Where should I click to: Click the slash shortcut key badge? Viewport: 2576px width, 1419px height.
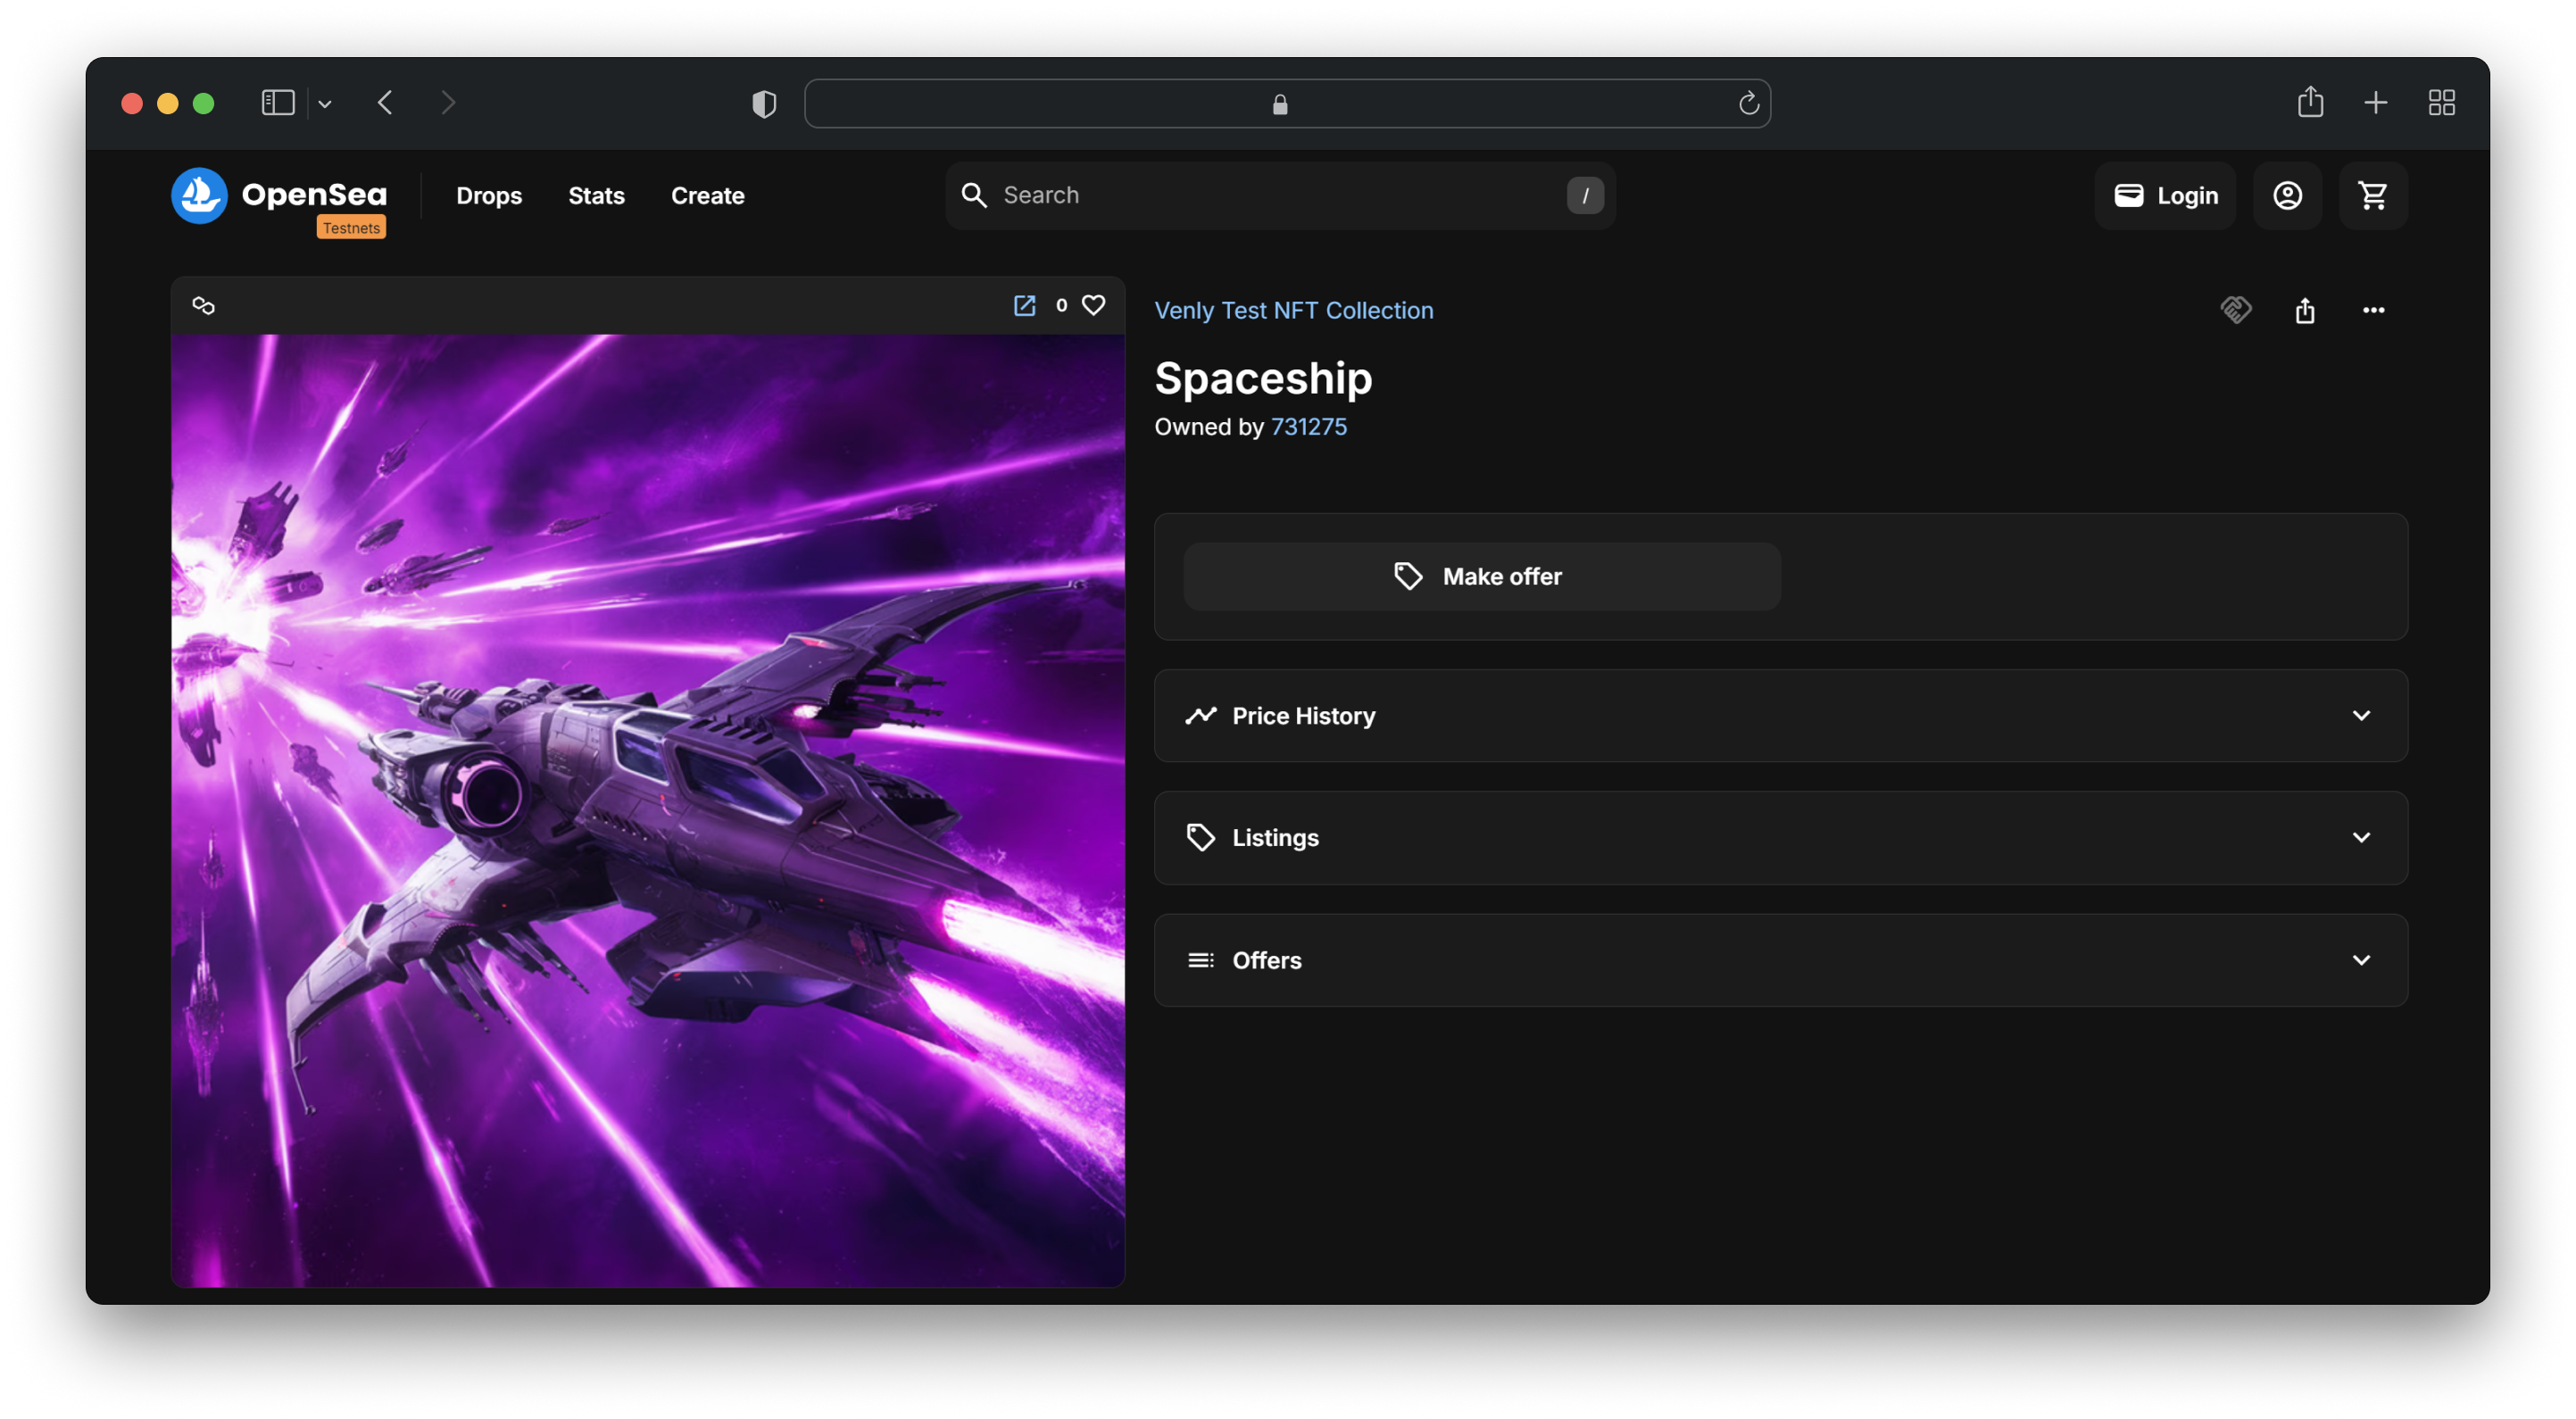(x=1585, y=195)
